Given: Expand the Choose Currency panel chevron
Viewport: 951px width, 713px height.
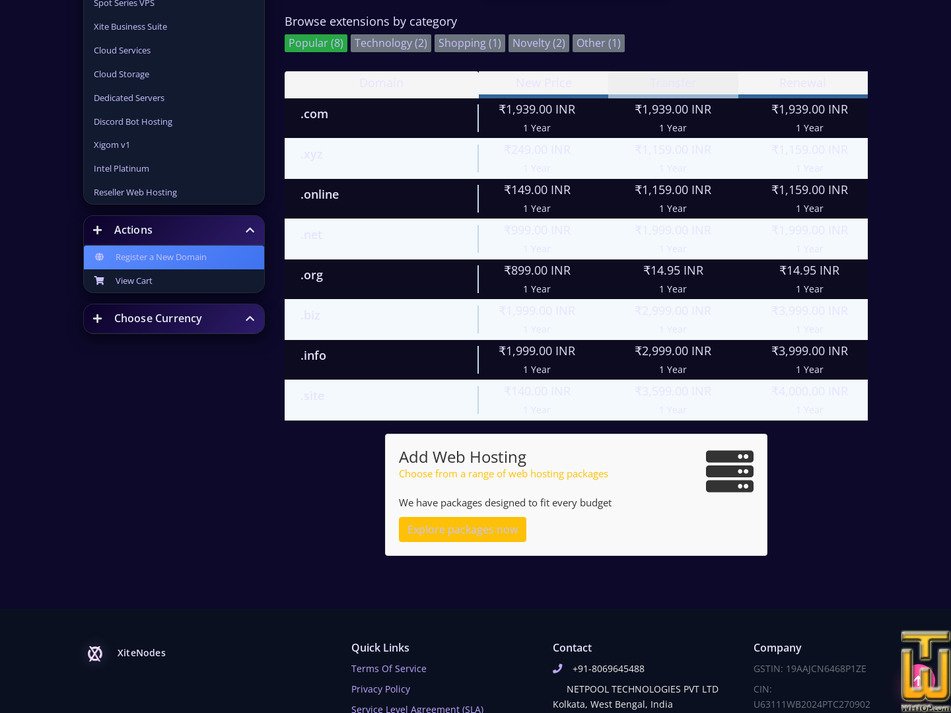Looking at the screenshot, I should 250,319.
